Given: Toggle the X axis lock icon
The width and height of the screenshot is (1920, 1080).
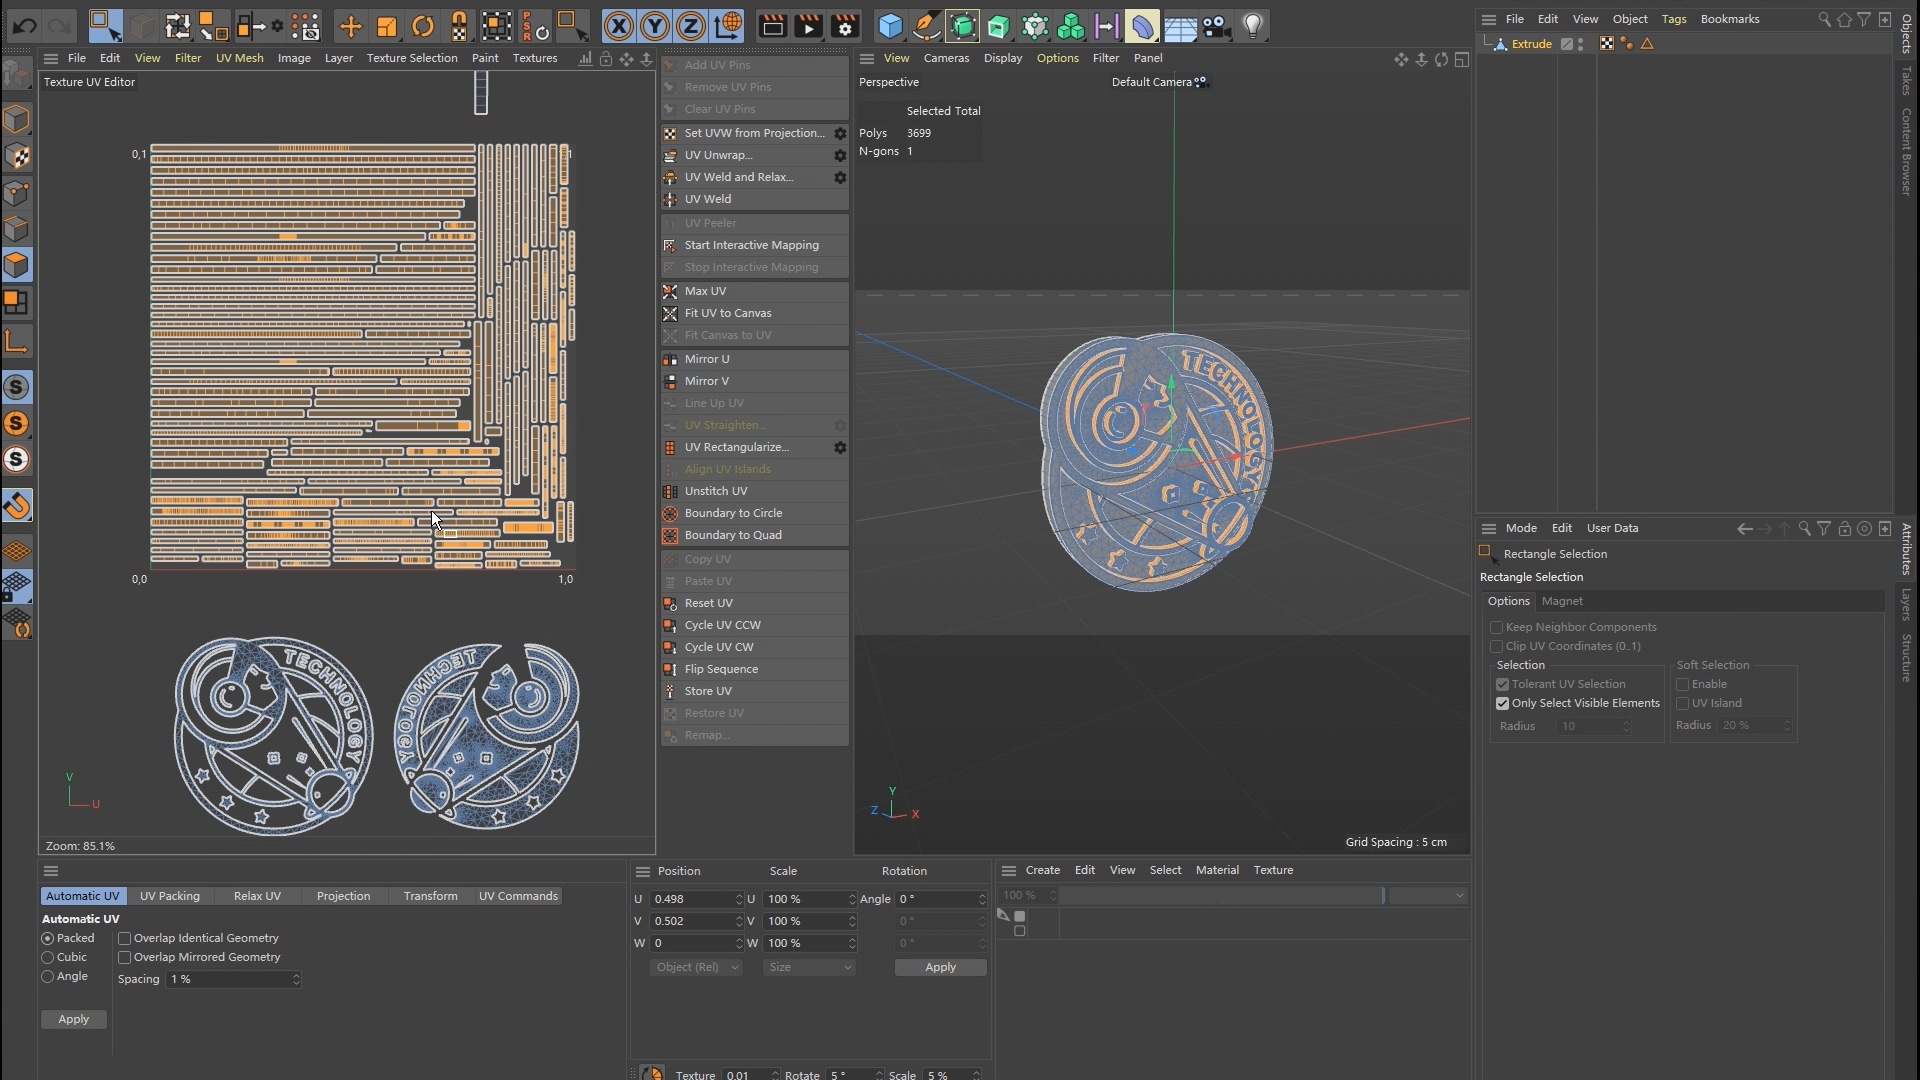Looking at the screenshot, I should tap(619, 26).
